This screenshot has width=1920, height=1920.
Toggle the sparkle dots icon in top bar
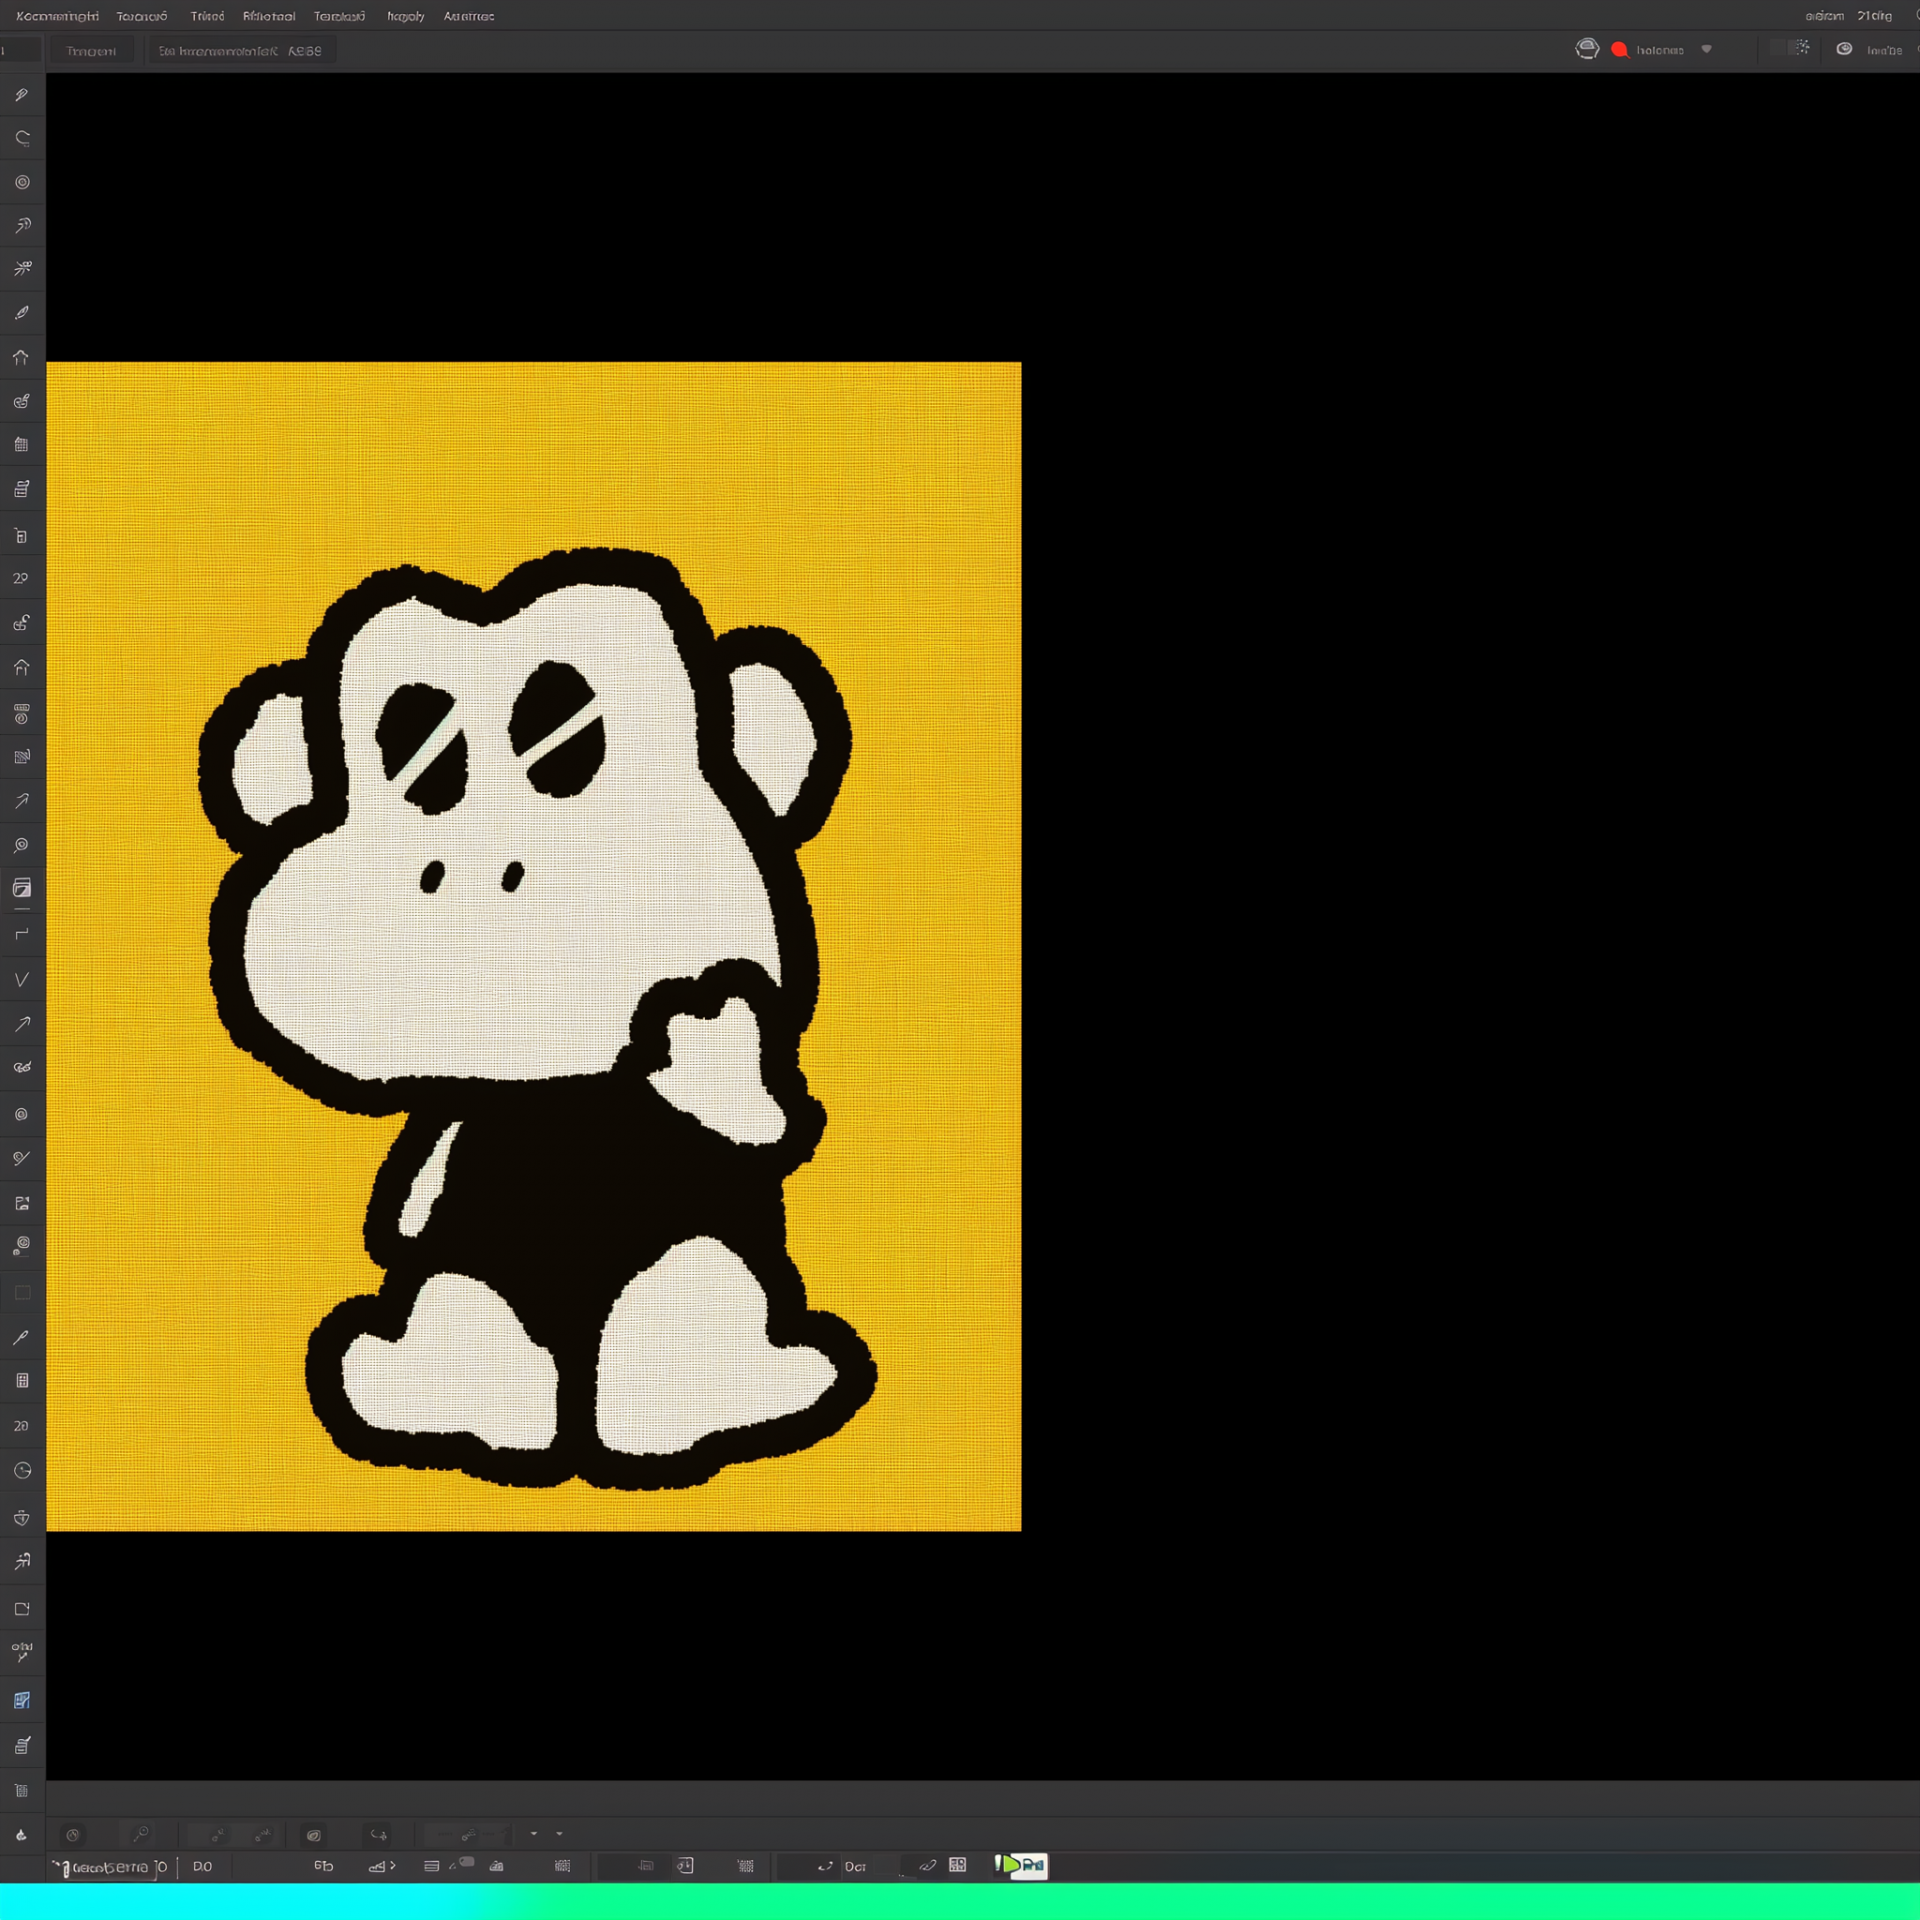(1801, 48)
